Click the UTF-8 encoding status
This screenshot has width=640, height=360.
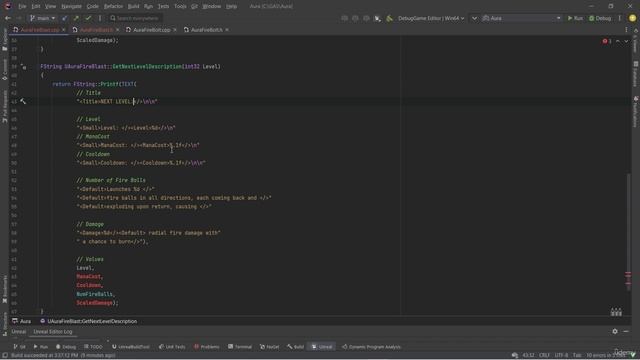(561, 356)
